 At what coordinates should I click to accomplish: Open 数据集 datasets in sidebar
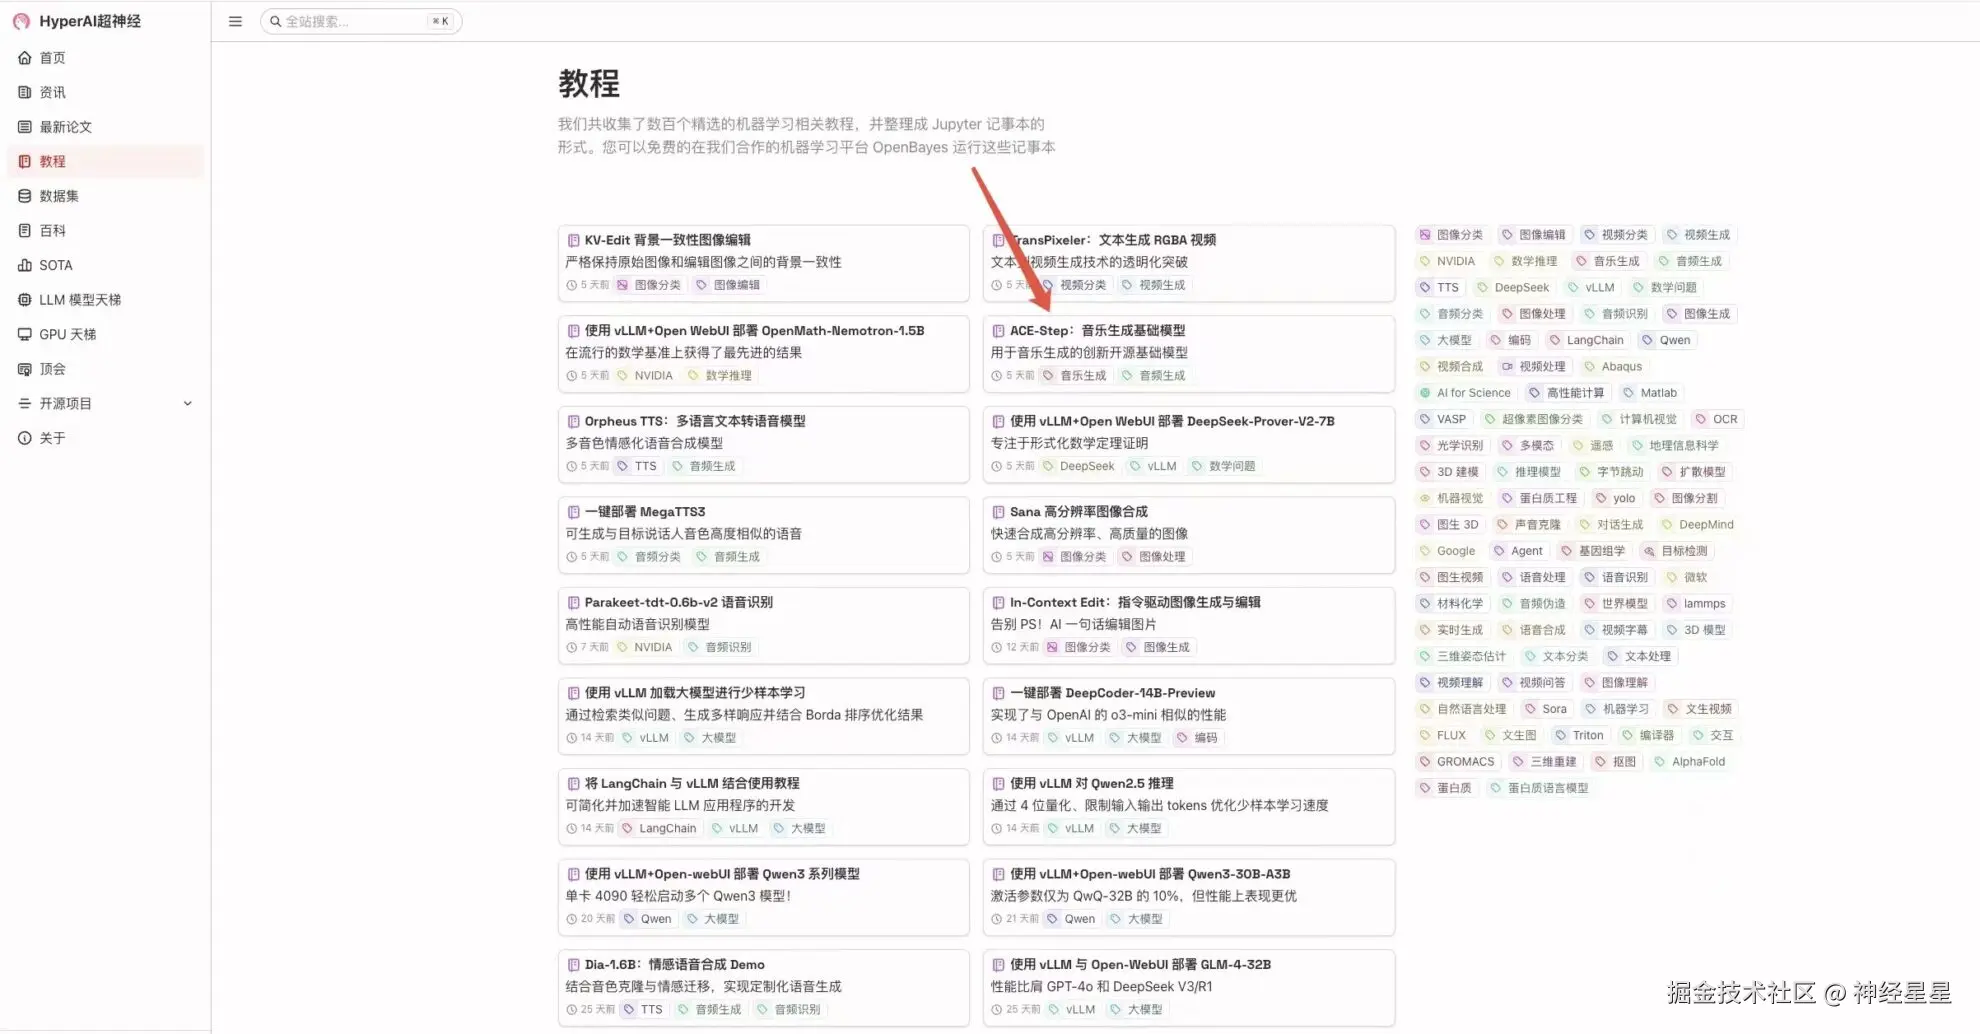[x=105, y=196]
